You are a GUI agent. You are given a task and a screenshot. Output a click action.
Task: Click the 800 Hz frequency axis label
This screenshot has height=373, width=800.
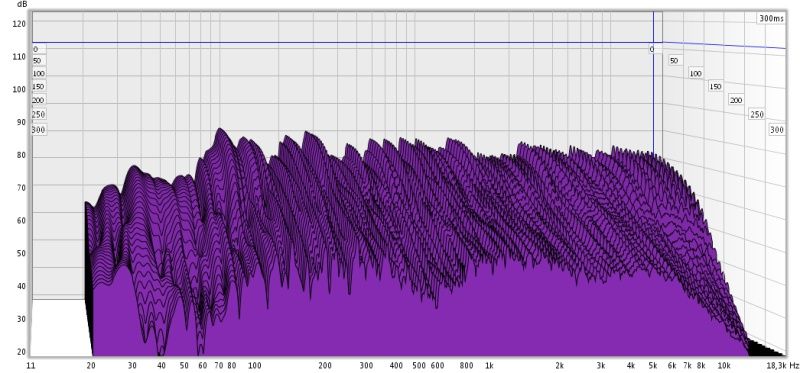[466, 365]
